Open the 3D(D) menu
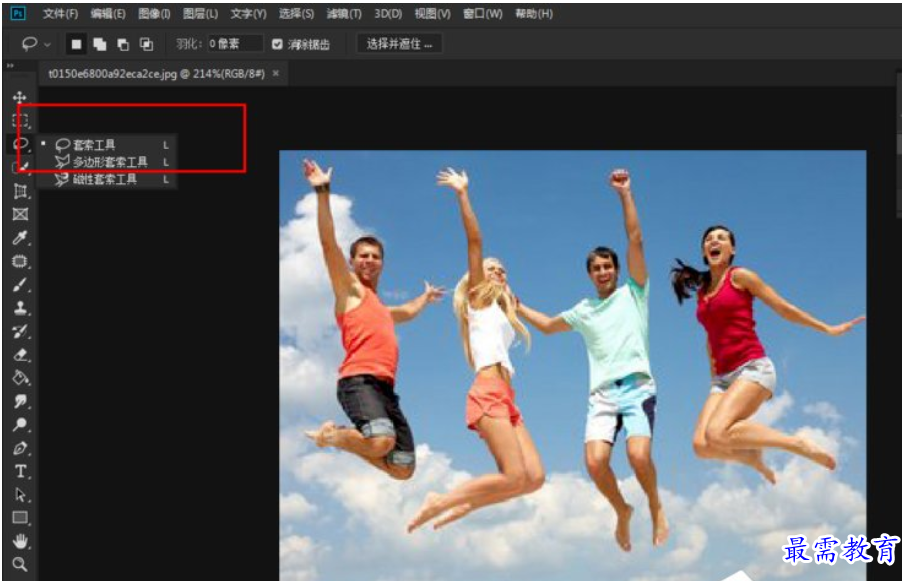 388,13
